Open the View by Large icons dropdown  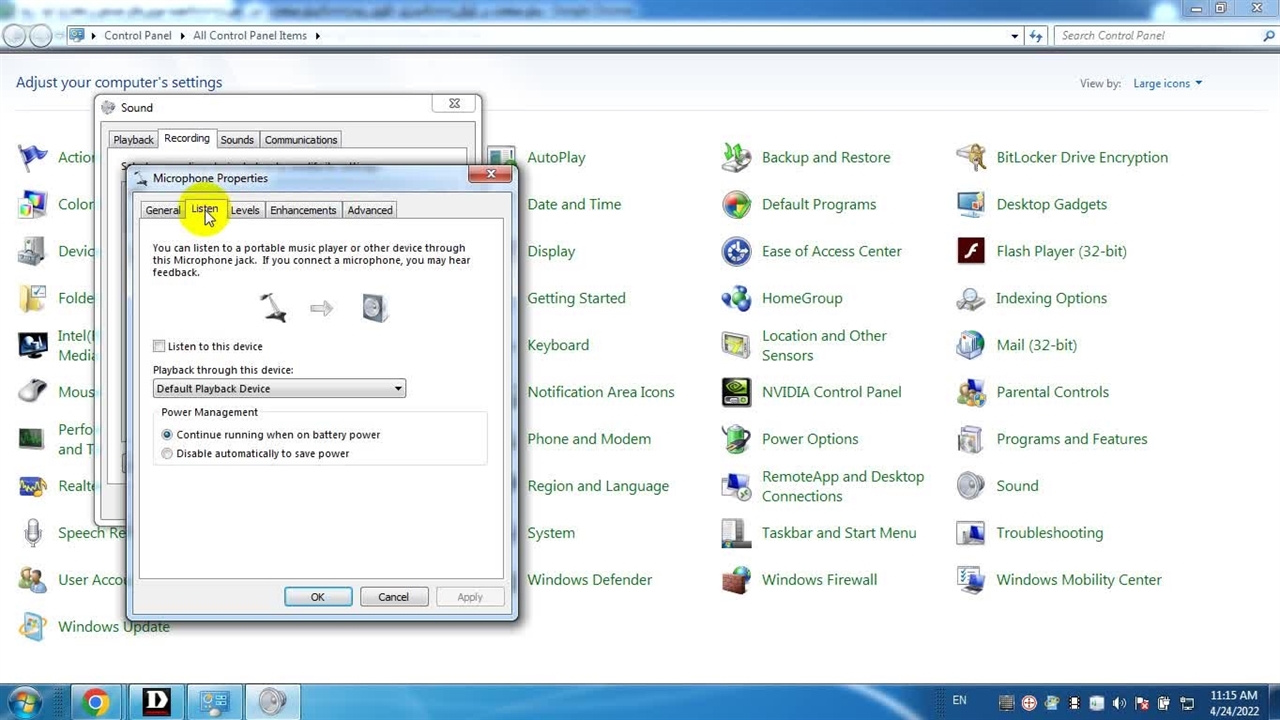point(1167,84)
